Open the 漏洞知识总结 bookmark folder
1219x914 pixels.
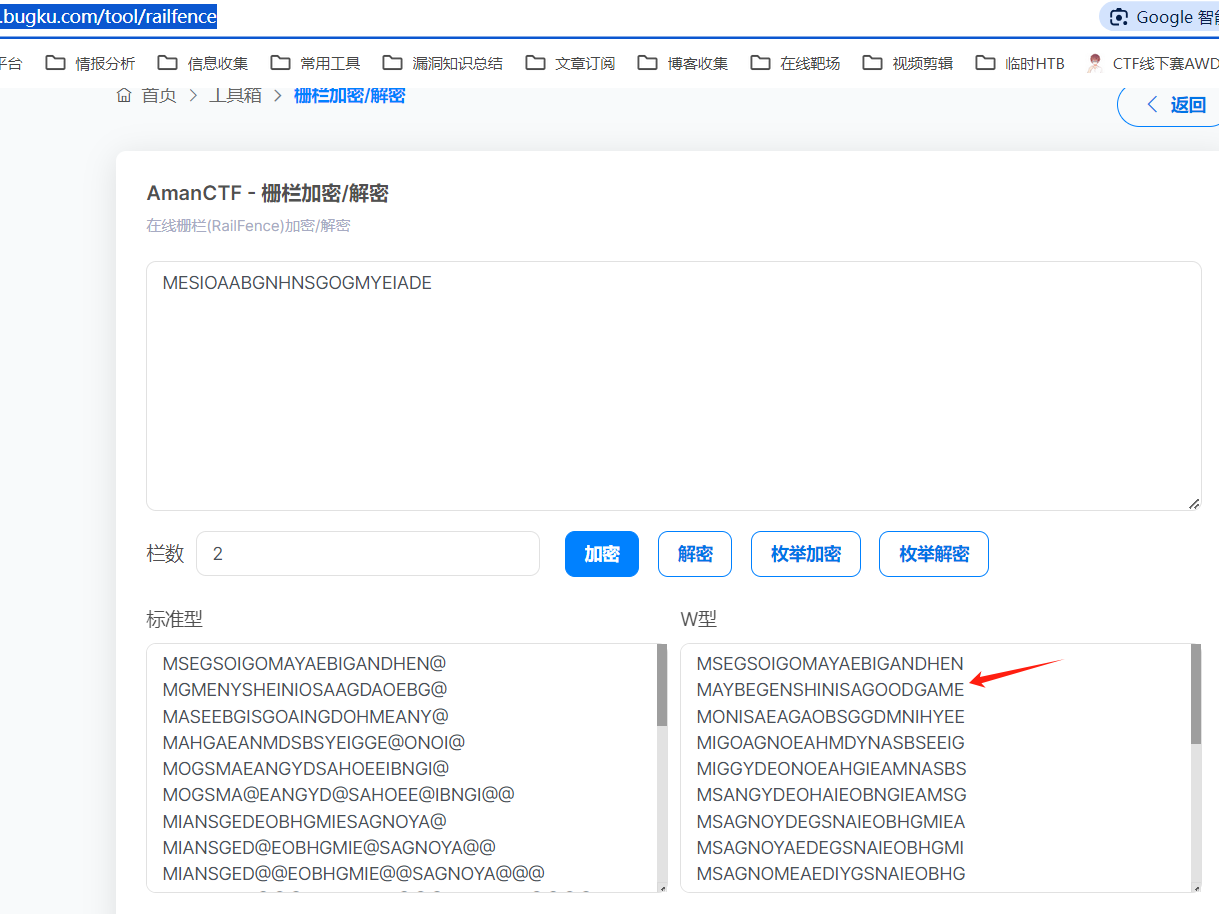(444, 63)
